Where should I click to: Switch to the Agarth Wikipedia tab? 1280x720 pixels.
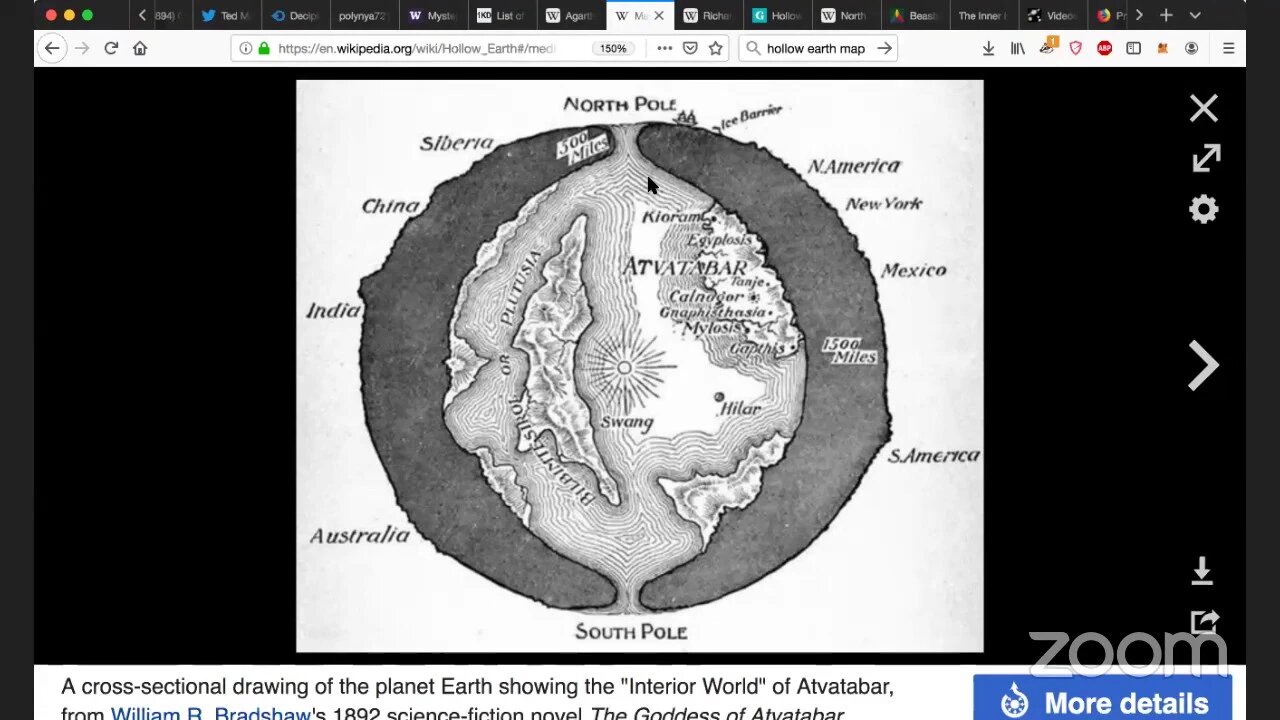point(572,15)
